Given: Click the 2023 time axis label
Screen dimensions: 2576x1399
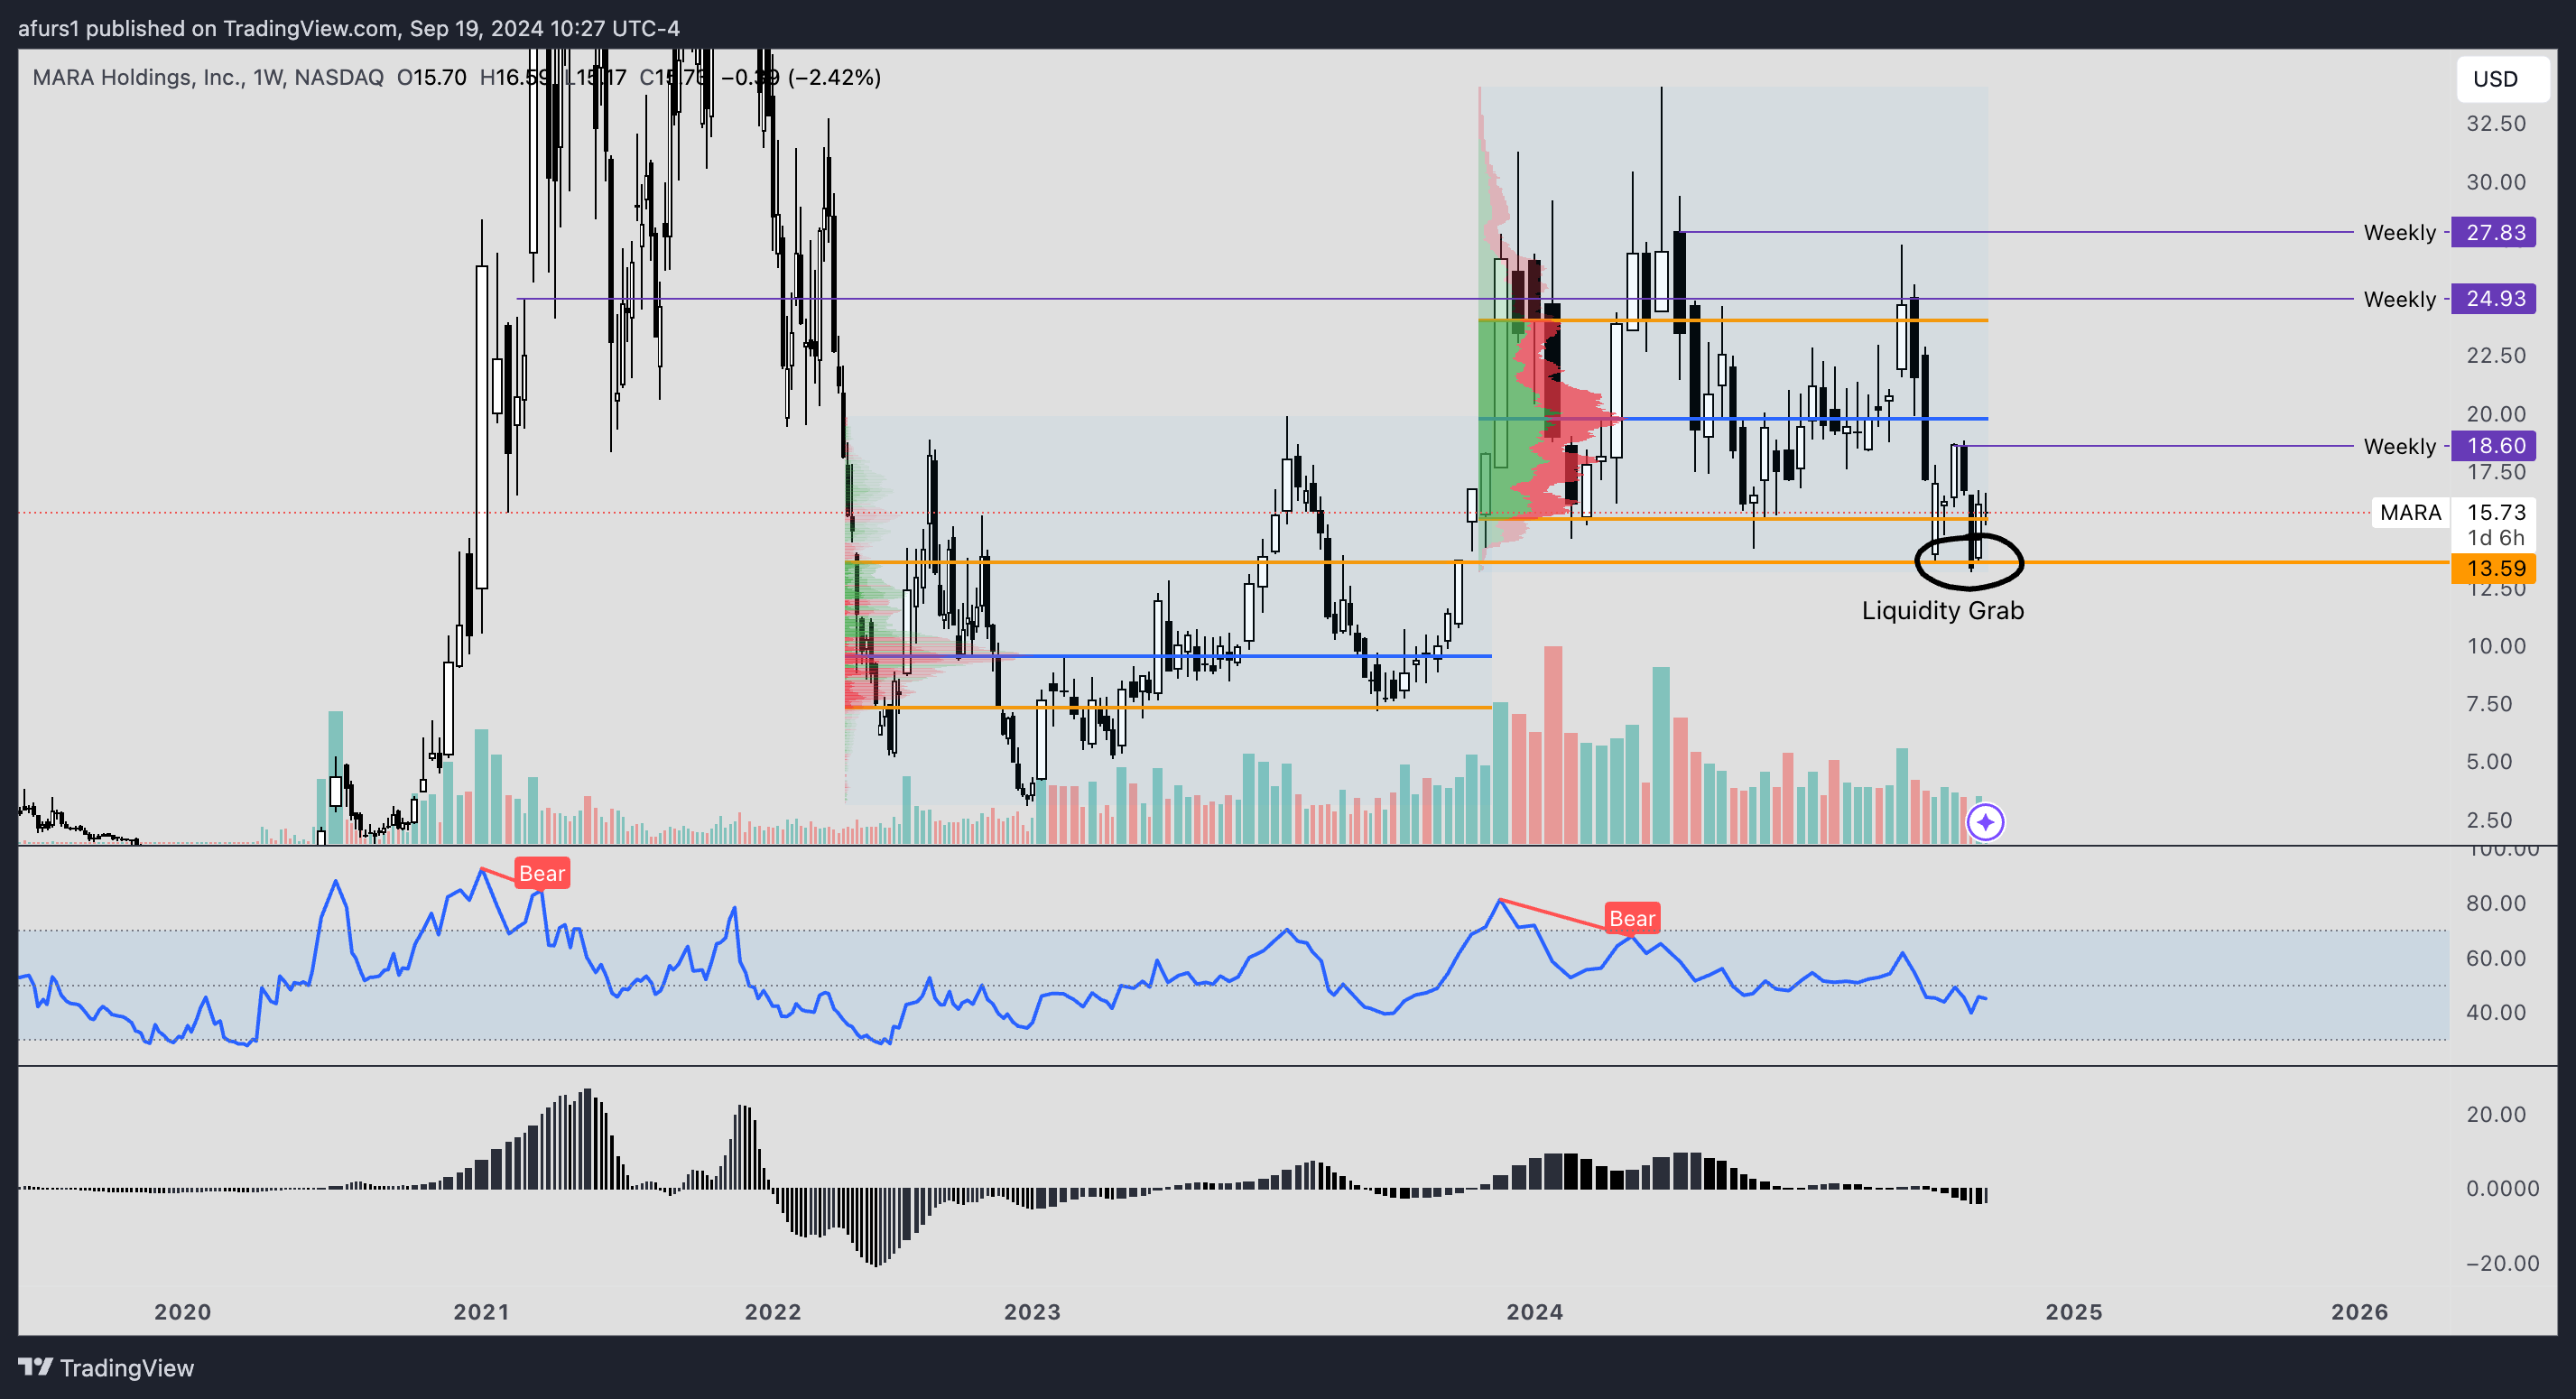Looking at the screenshot, I should point(1032,1311).
